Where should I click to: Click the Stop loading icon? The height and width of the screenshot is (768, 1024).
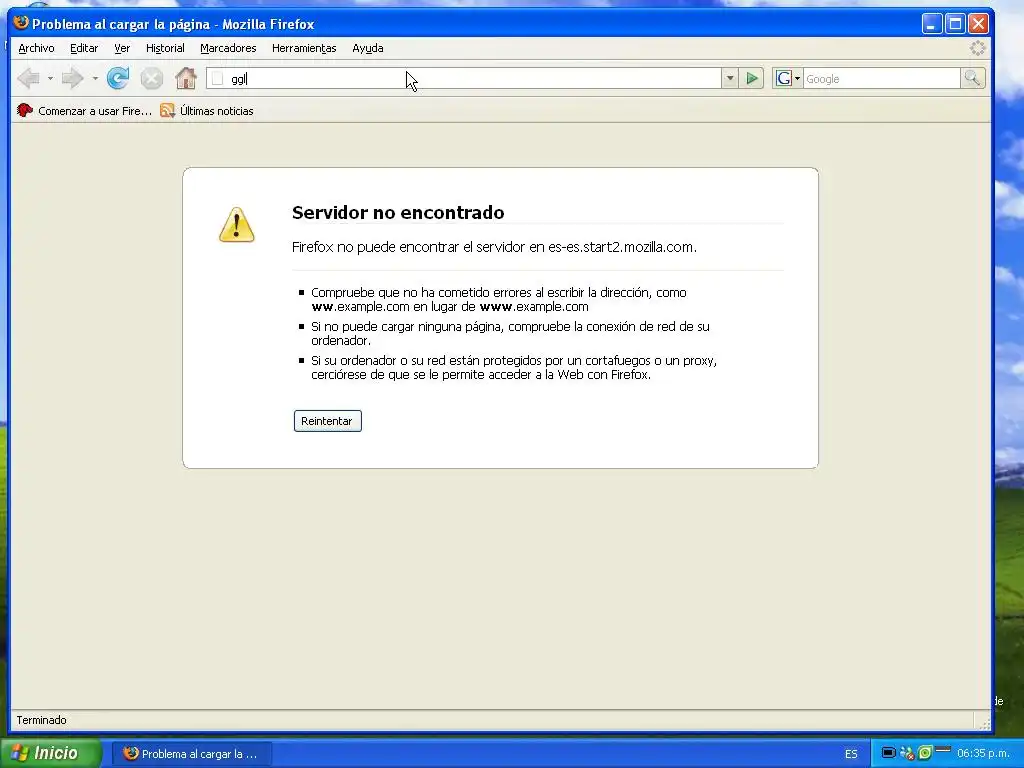(x=152, y=79)
